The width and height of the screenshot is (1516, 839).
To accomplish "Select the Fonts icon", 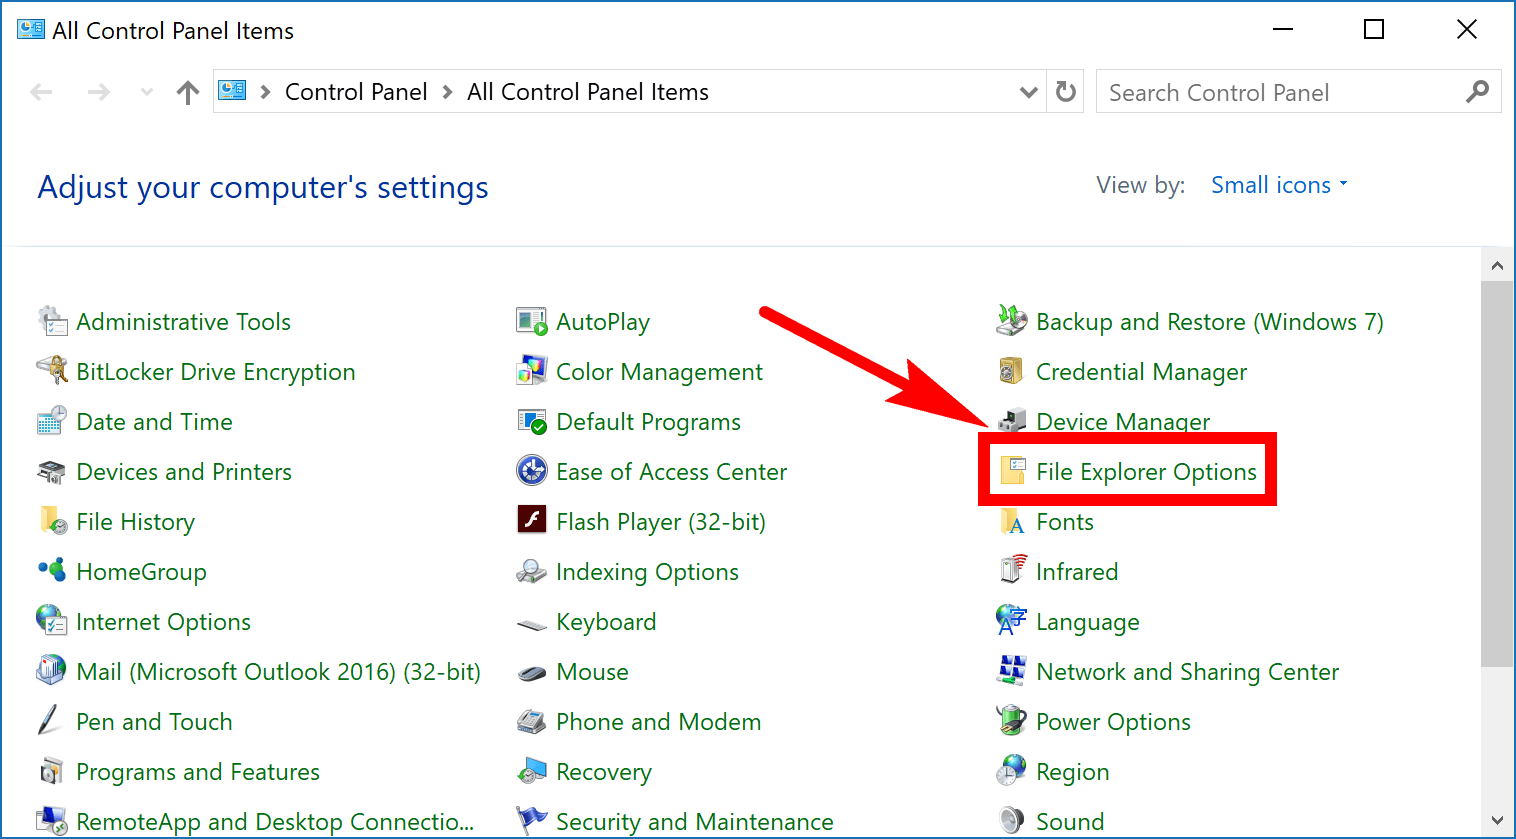I will (1011, 521).
